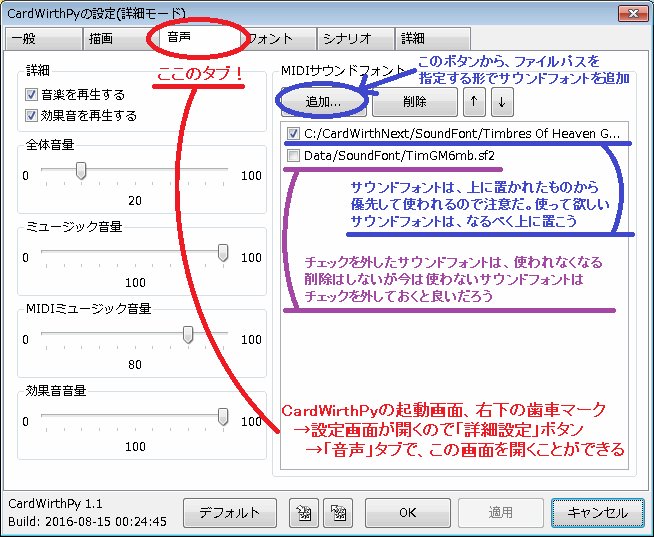Click the 削除 button
This screenshot has height=537, width=654.
pyautogui.click(x=415, y=101)
